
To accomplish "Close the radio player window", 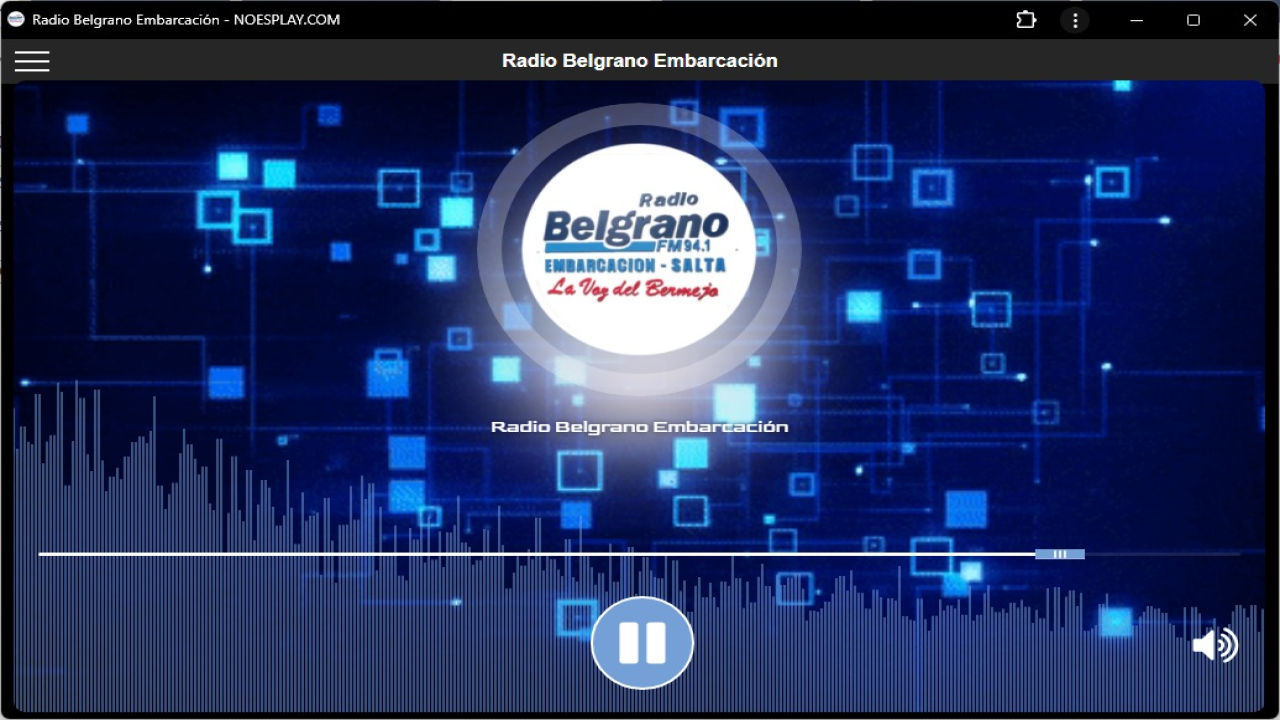I will 1250,20.
